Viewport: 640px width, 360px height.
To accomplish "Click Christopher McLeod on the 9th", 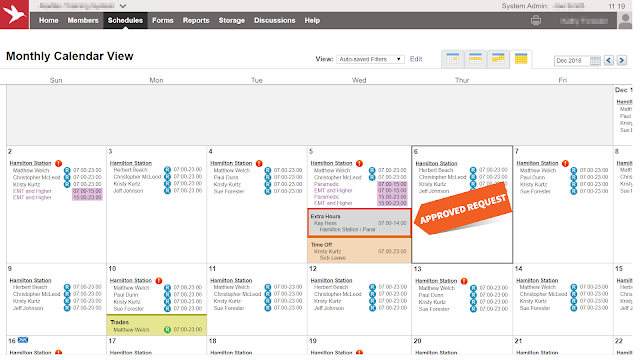I will tap(36, 294).
